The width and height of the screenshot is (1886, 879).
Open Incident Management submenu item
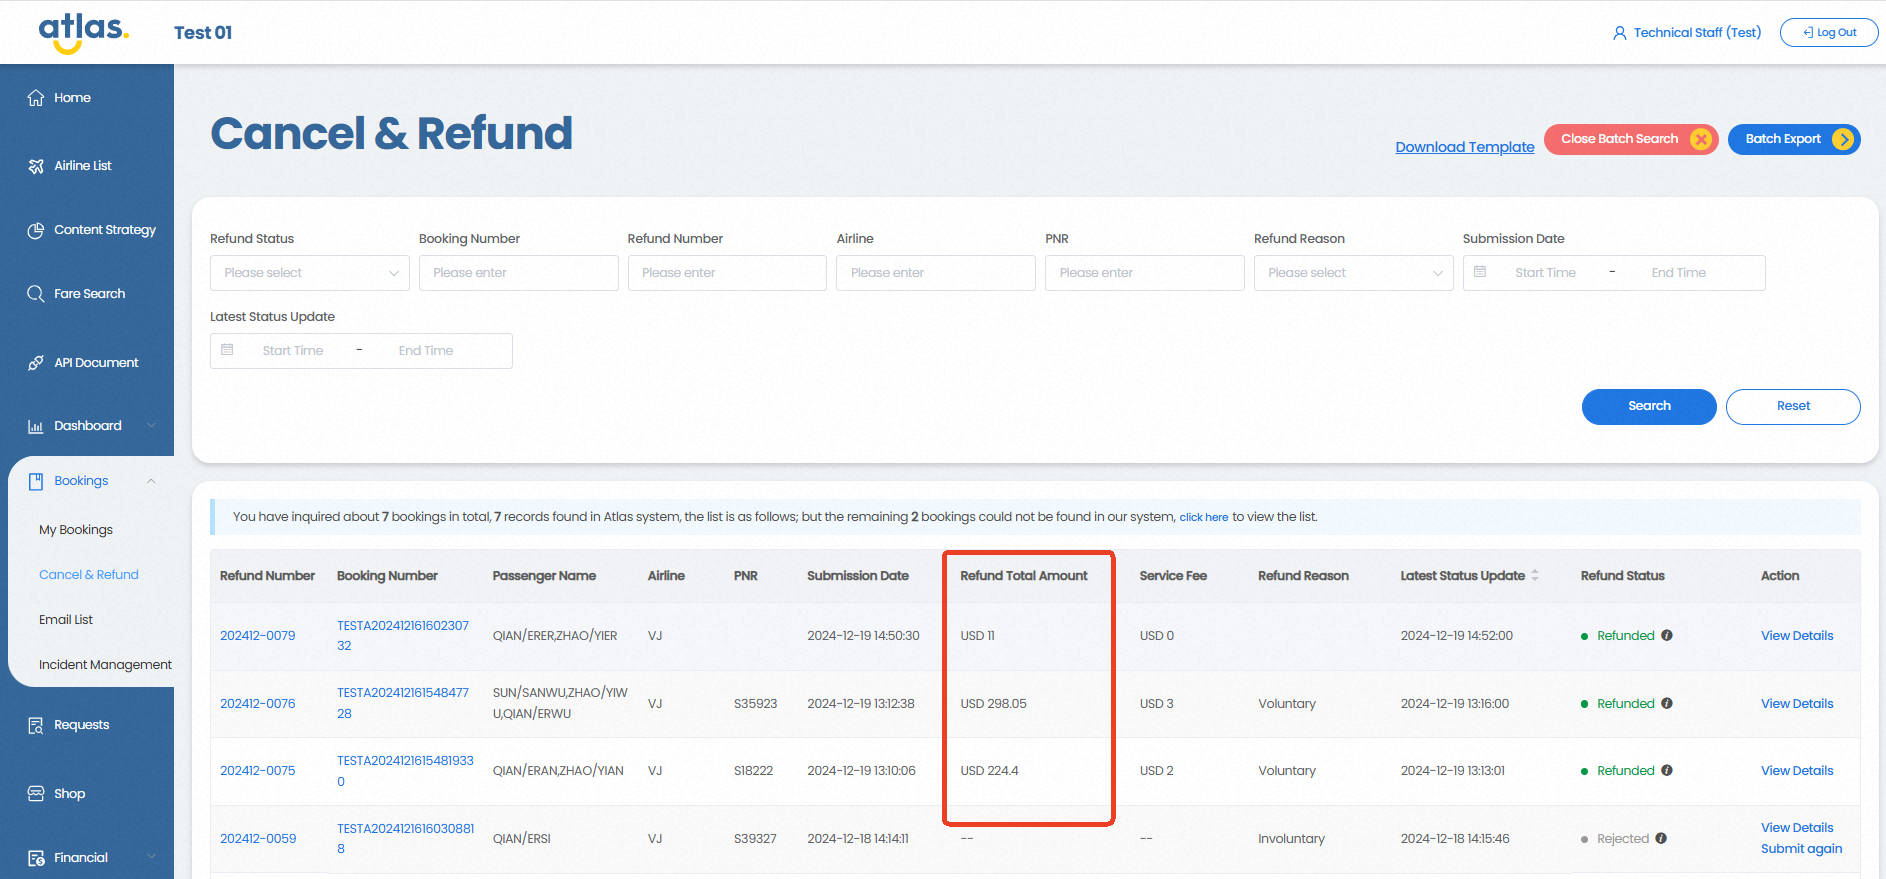[x=105, y=665]
